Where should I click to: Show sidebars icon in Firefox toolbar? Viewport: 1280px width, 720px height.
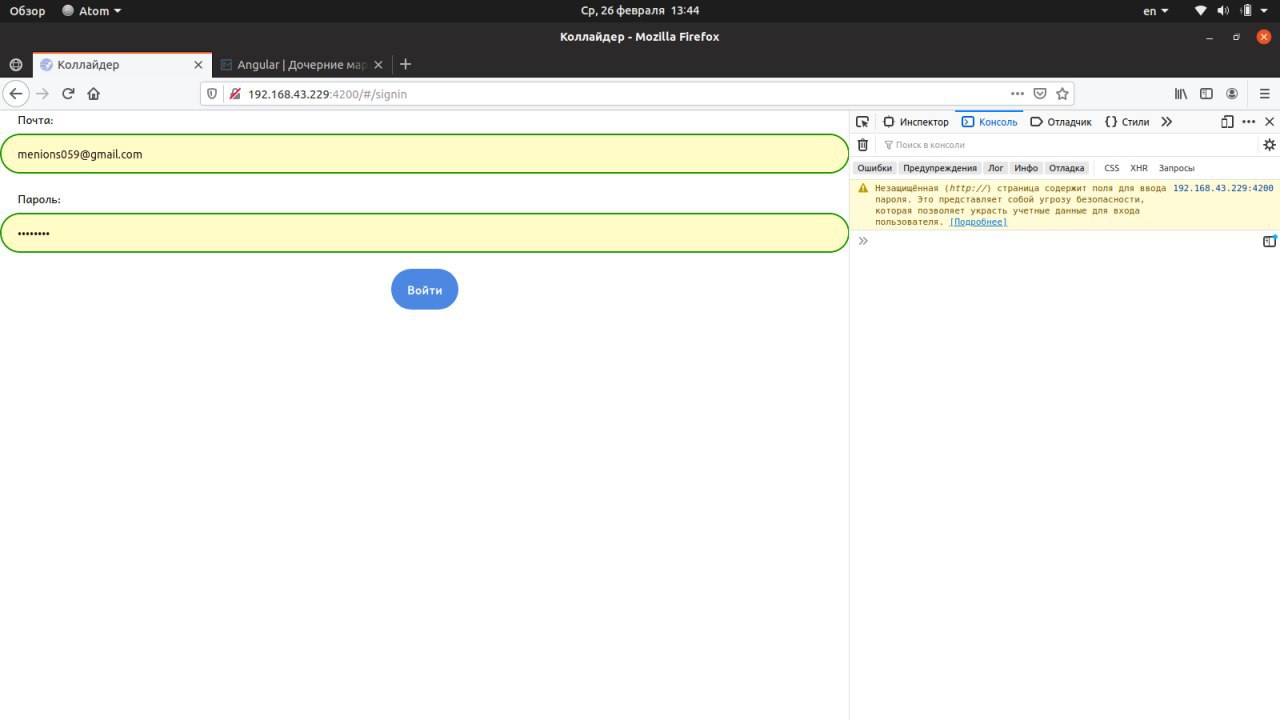click(x=1207, y=94)
